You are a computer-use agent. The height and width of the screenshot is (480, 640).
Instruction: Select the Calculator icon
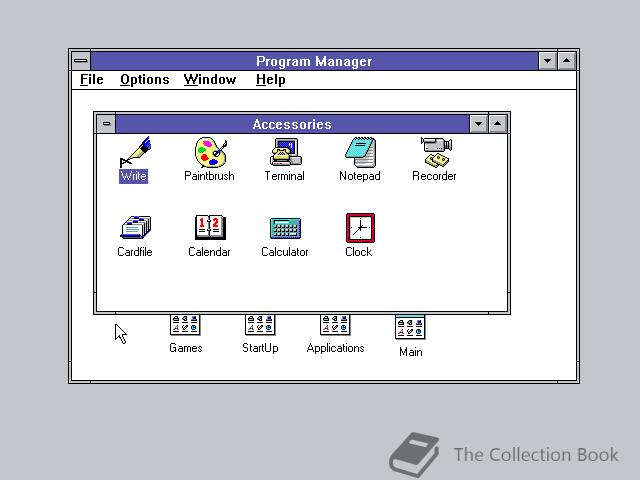(285, 228)
